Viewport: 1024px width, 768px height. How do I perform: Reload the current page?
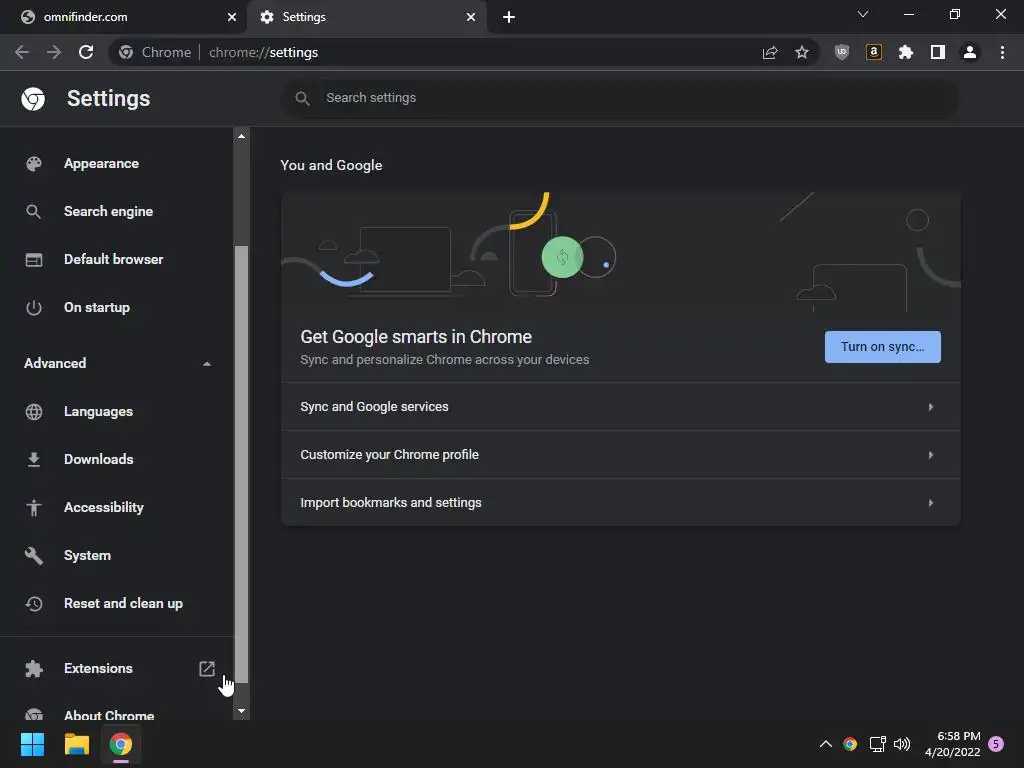pyautogui.click(x=86, y=52)
